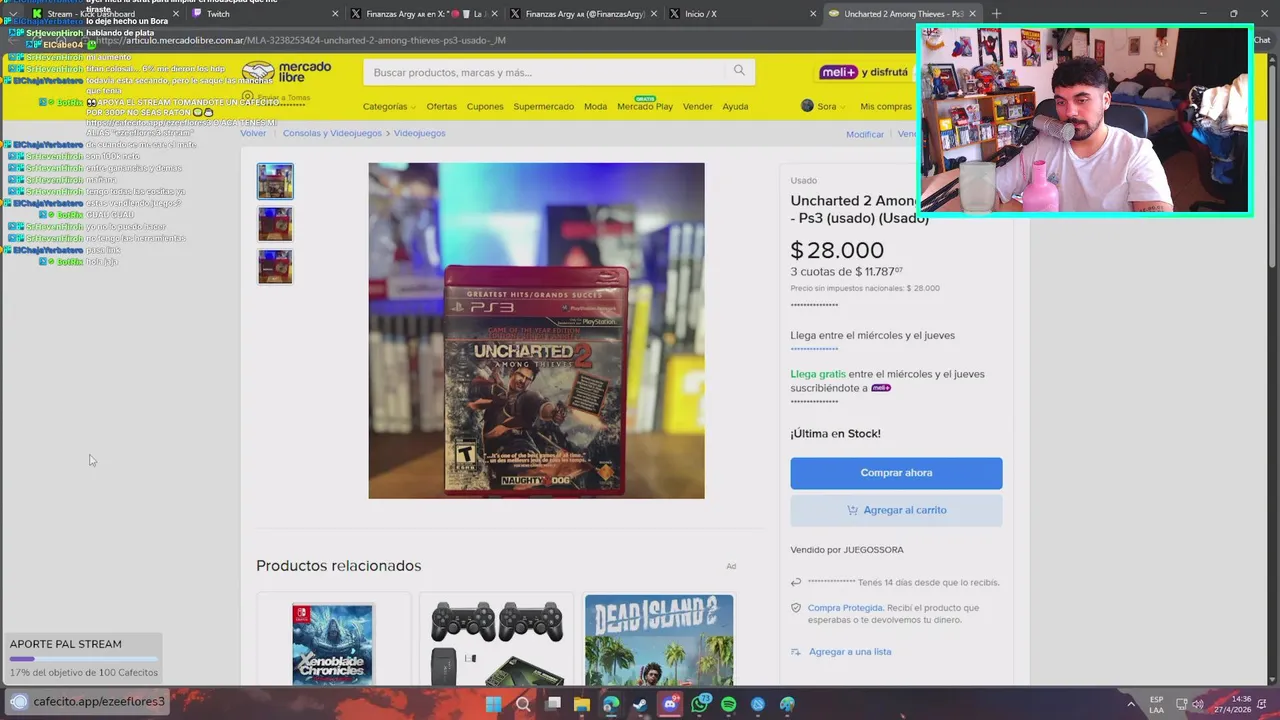The image size is (1280, 720).
Task: Open the Mercado Libre logo home link
Action: click(287, 72)
